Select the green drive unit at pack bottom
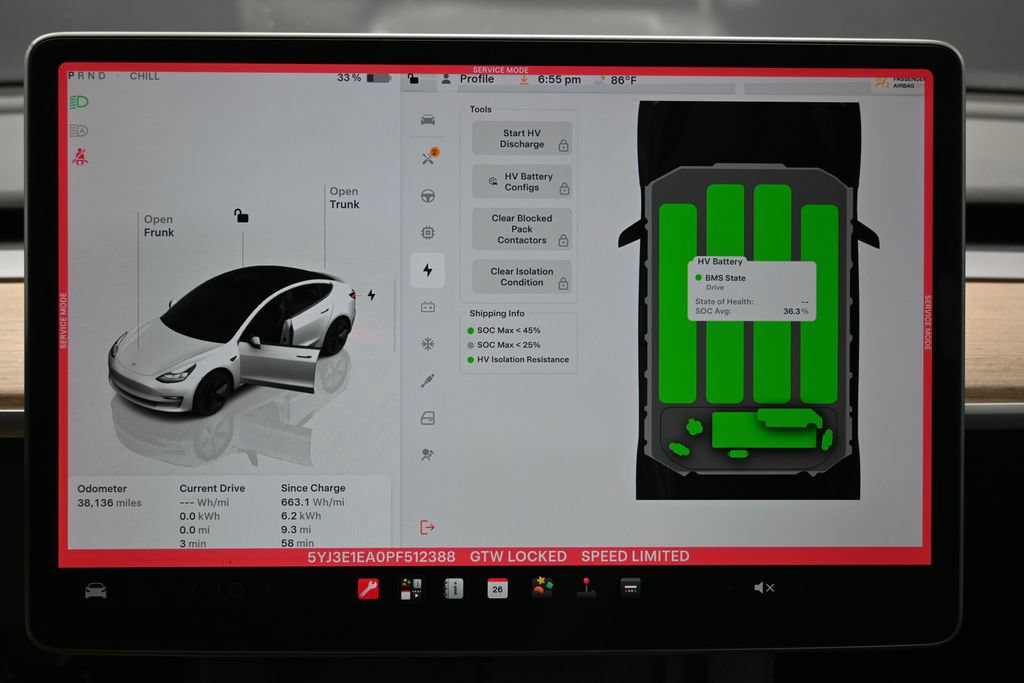Screen dimensions: 1024x683 click(766, 428)
